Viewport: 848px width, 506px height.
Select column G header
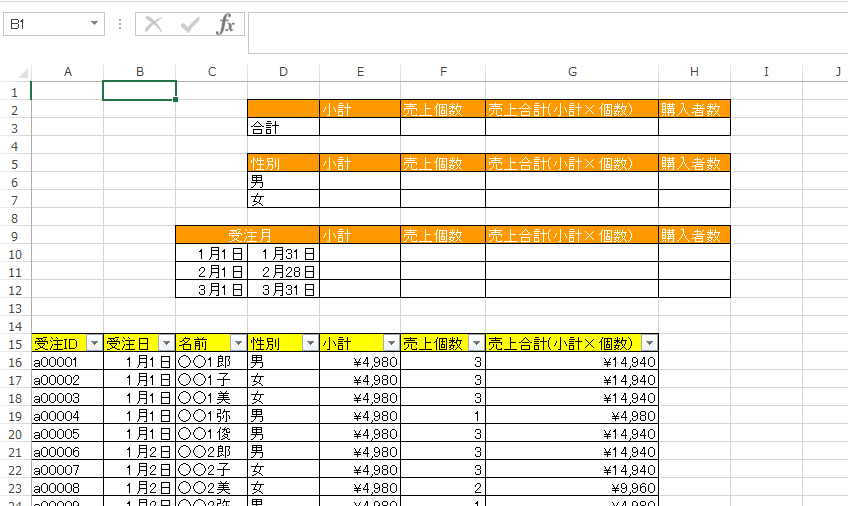coord(571,71)
